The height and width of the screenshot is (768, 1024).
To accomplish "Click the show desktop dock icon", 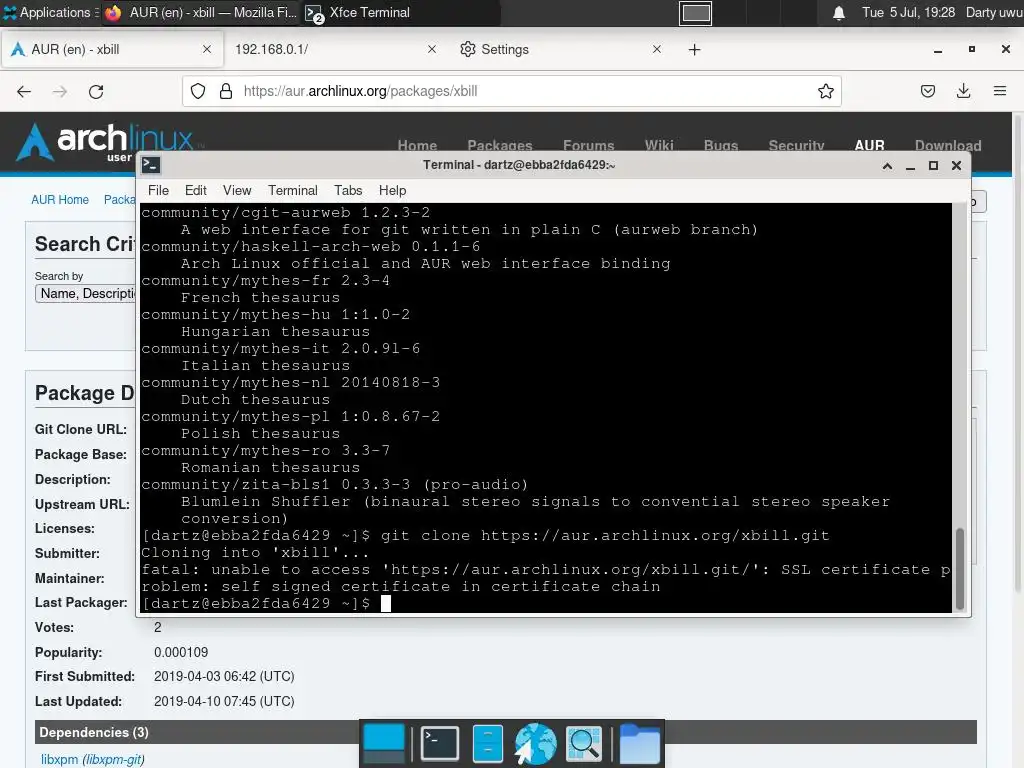I will point(383,744).
